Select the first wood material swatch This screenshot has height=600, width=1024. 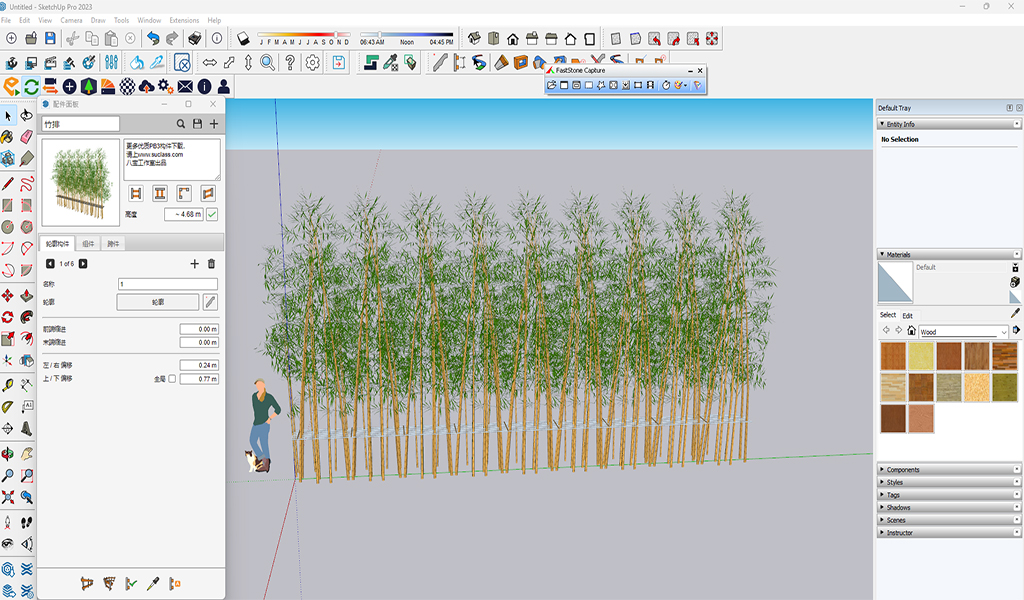(x=893, y=356)
